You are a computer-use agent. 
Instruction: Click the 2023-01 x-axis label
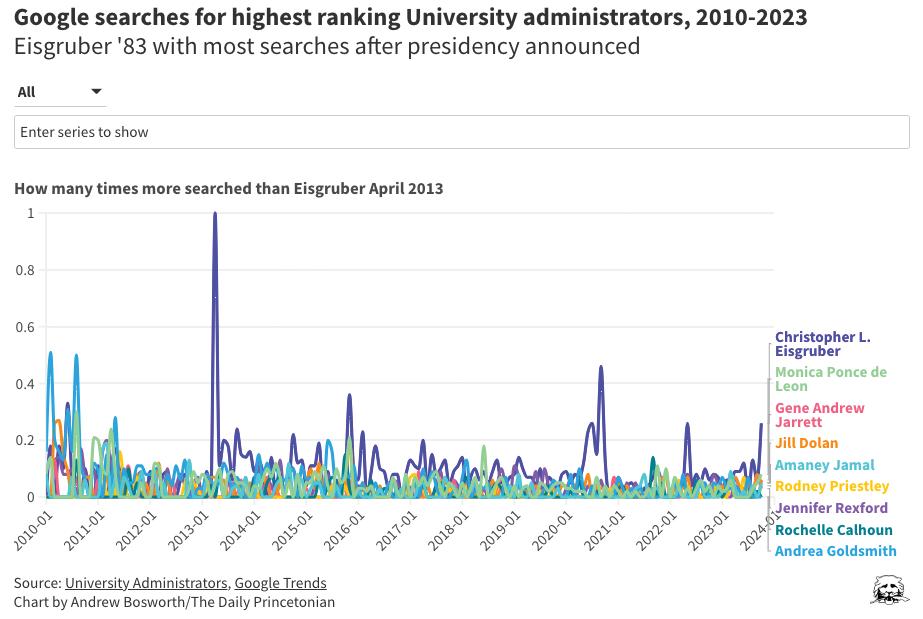click(x=708, y=531)
